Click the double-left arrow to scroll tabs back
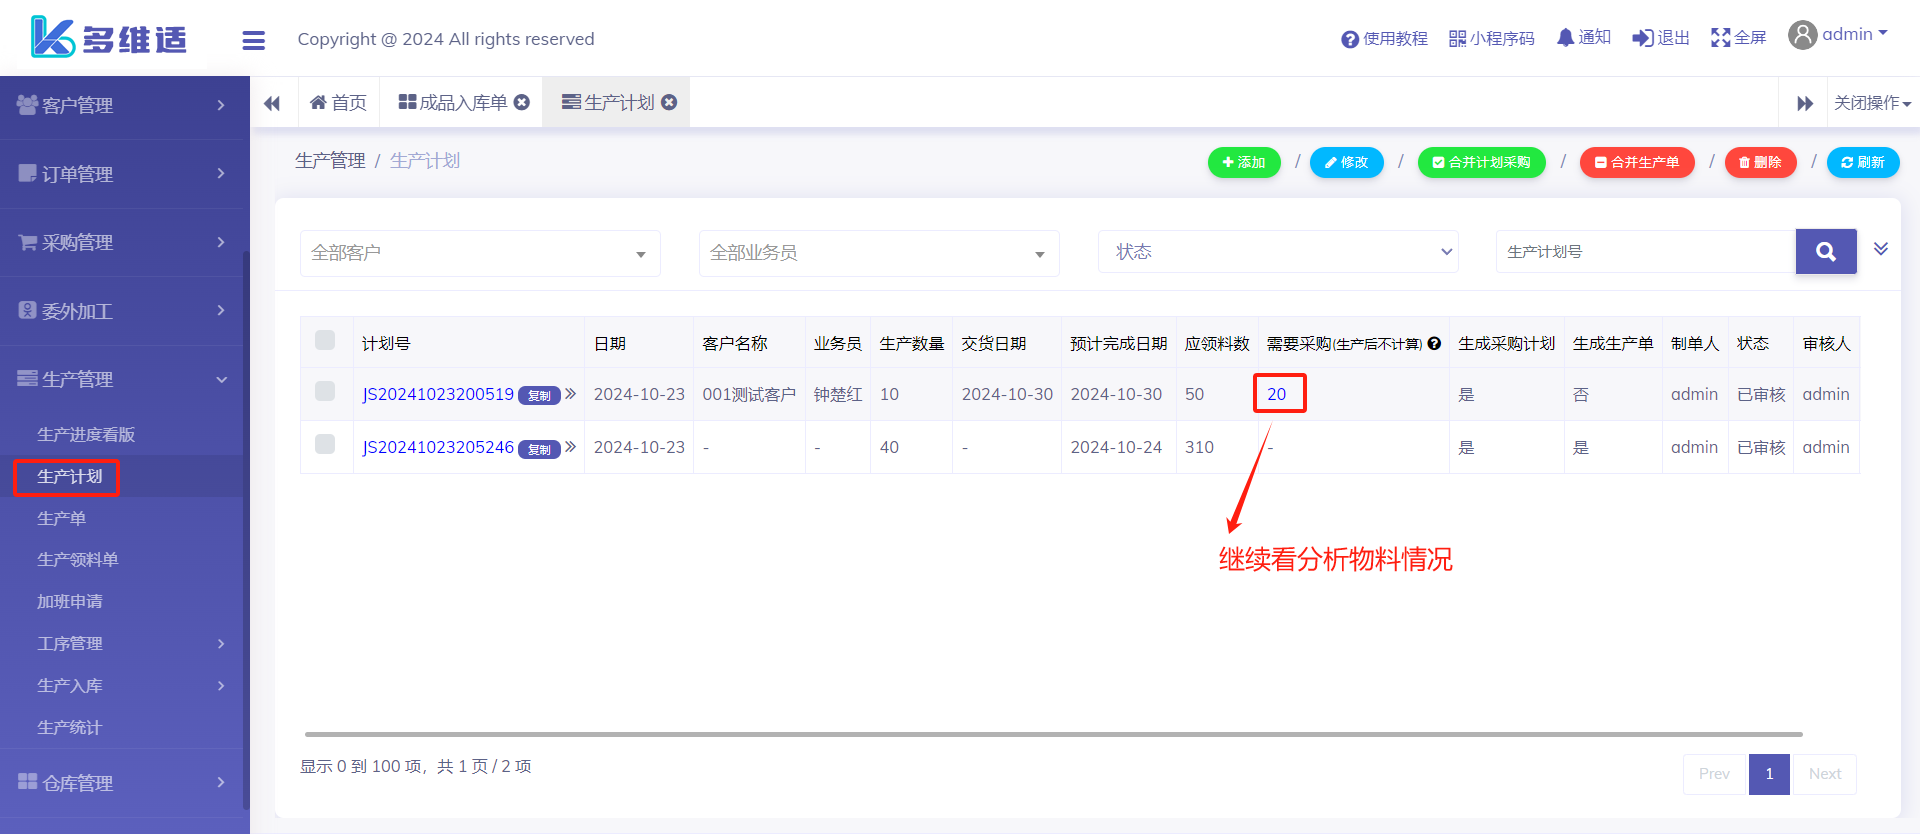This screenshot has height=834, width=1920. pos(272,103)
